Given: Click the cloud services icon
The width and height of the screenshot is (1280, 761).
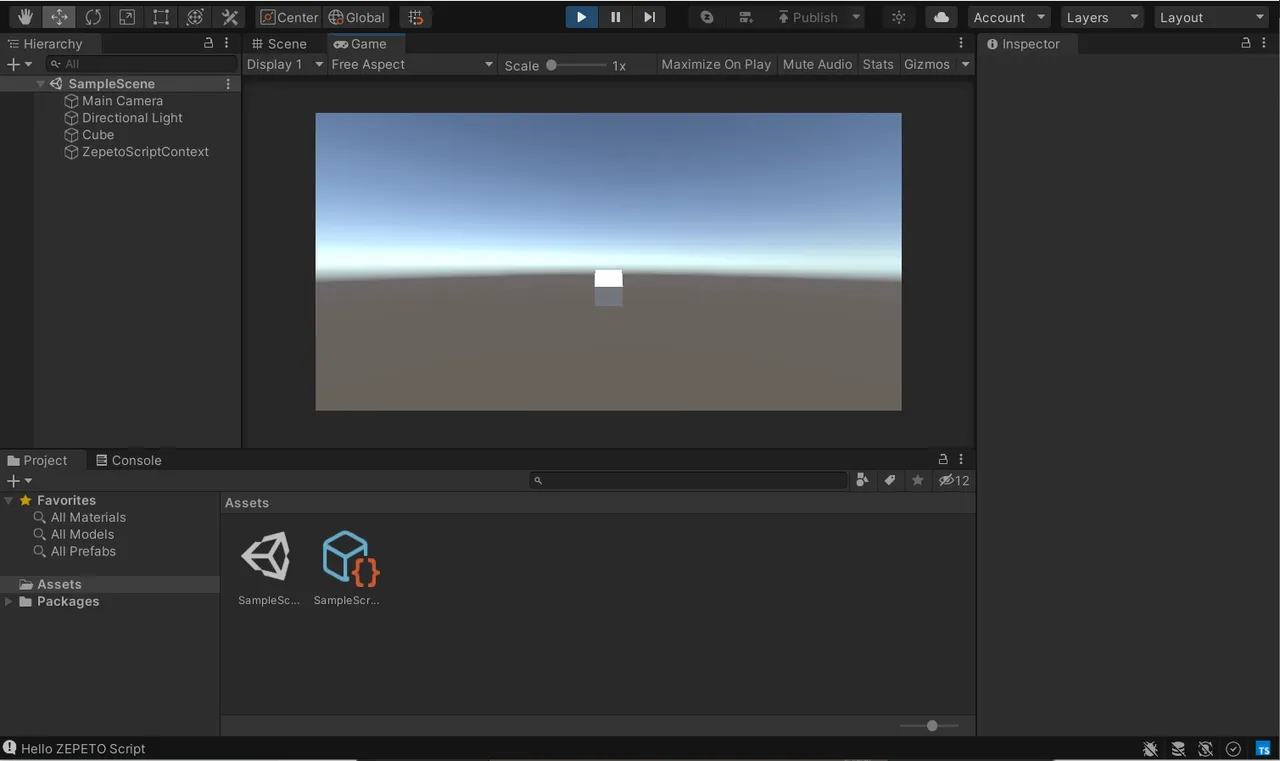Looking at the screenshot, I should (941, 17).
